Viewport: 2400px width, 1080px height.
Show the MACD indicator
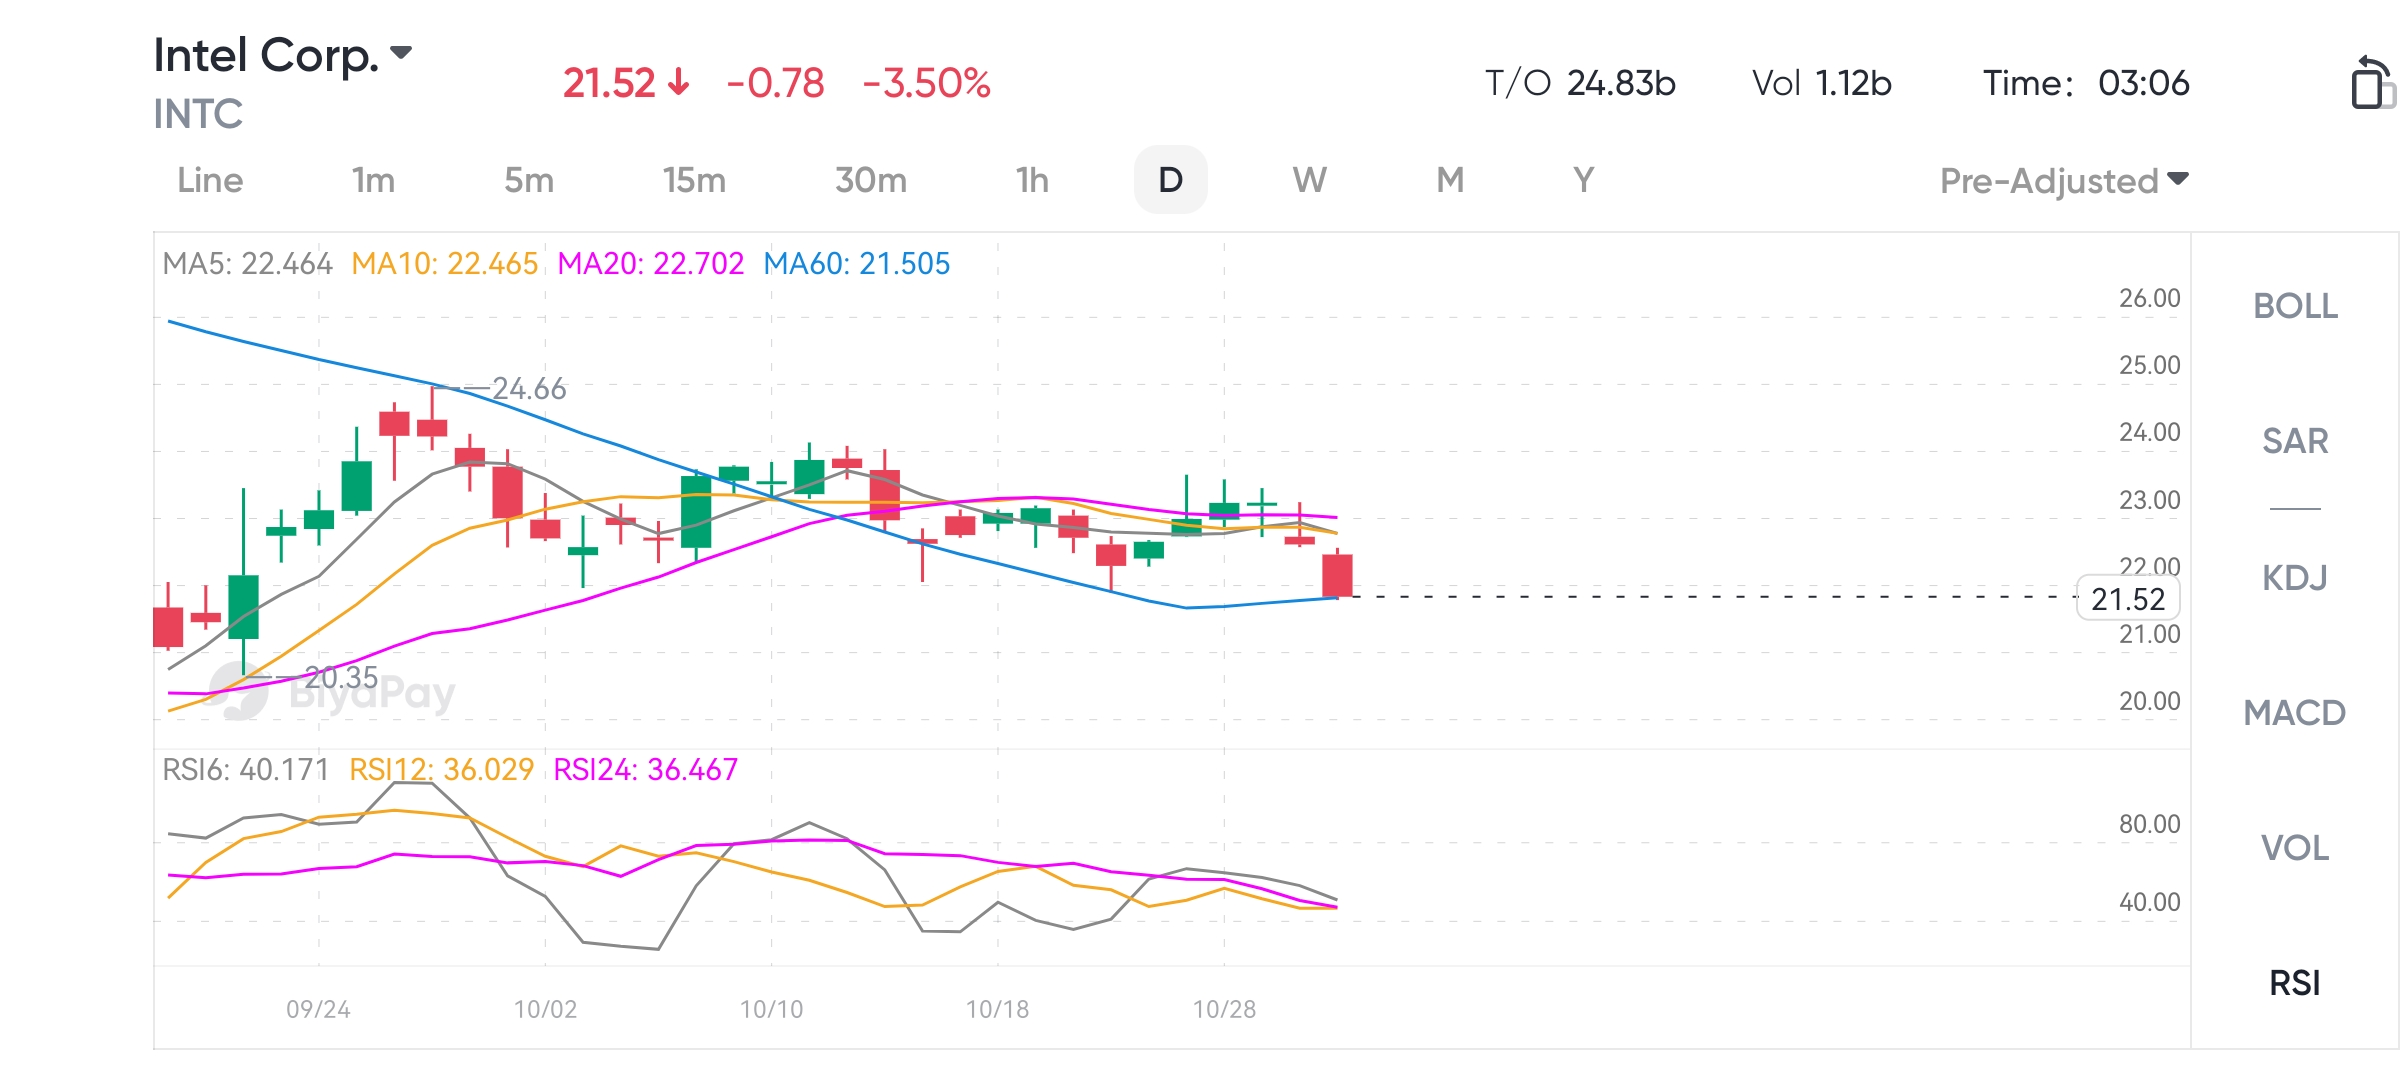pyautogui.click(x=2295, y=713)
